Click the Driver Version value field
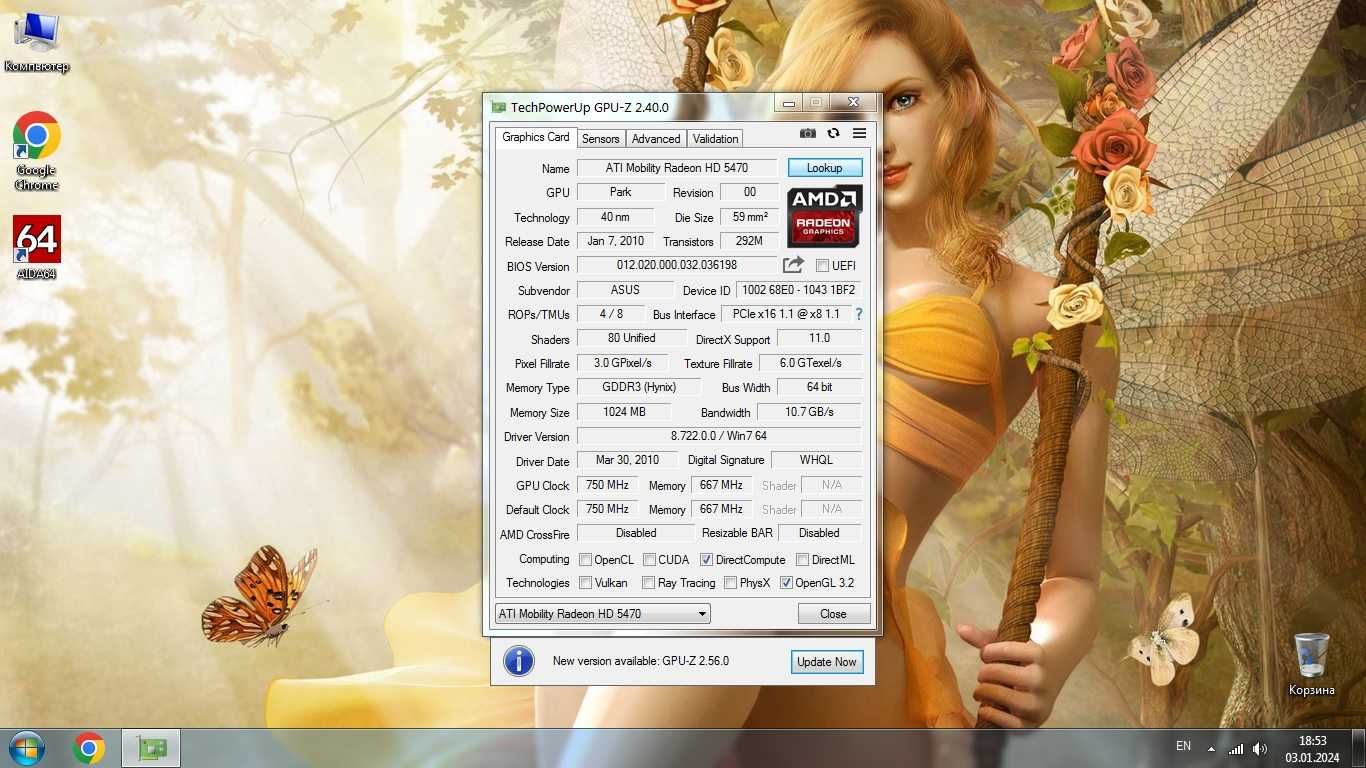 tap(719, 436)
